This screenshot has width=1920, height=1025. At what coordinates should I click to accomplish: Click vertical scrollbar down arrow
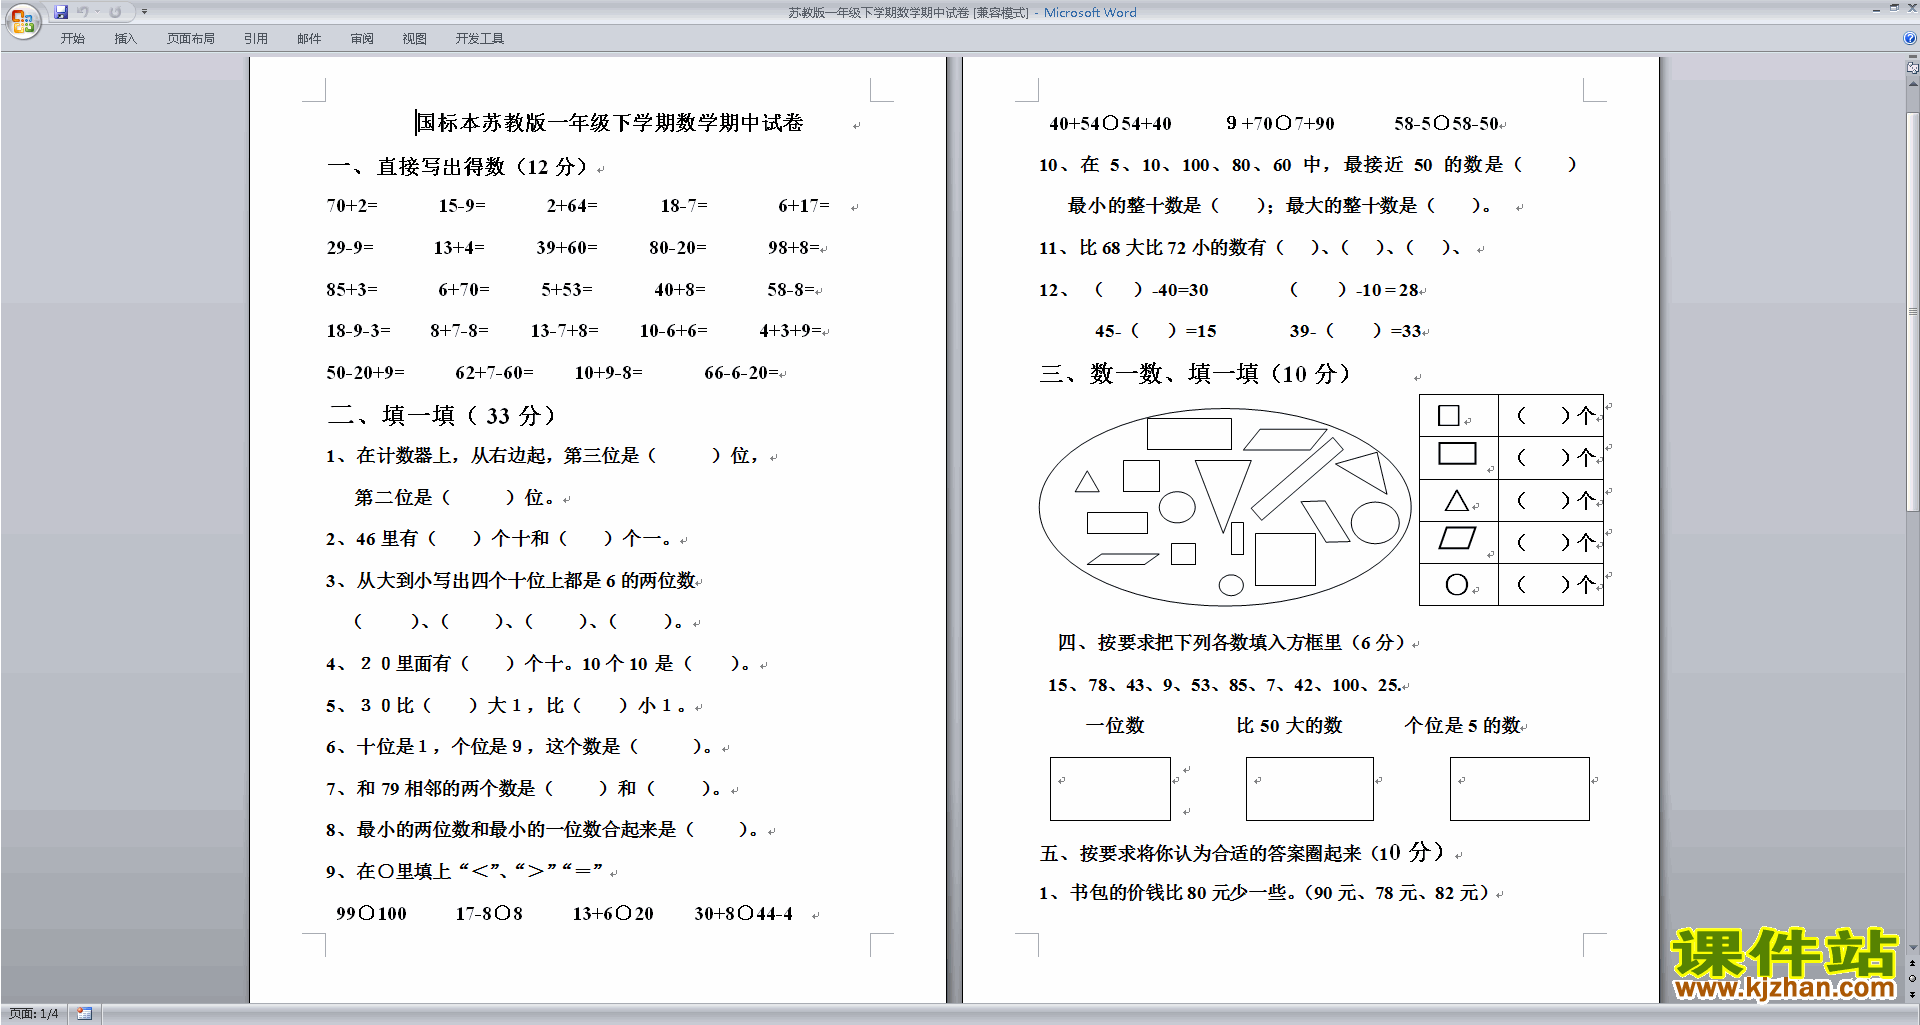(1913, 948)
